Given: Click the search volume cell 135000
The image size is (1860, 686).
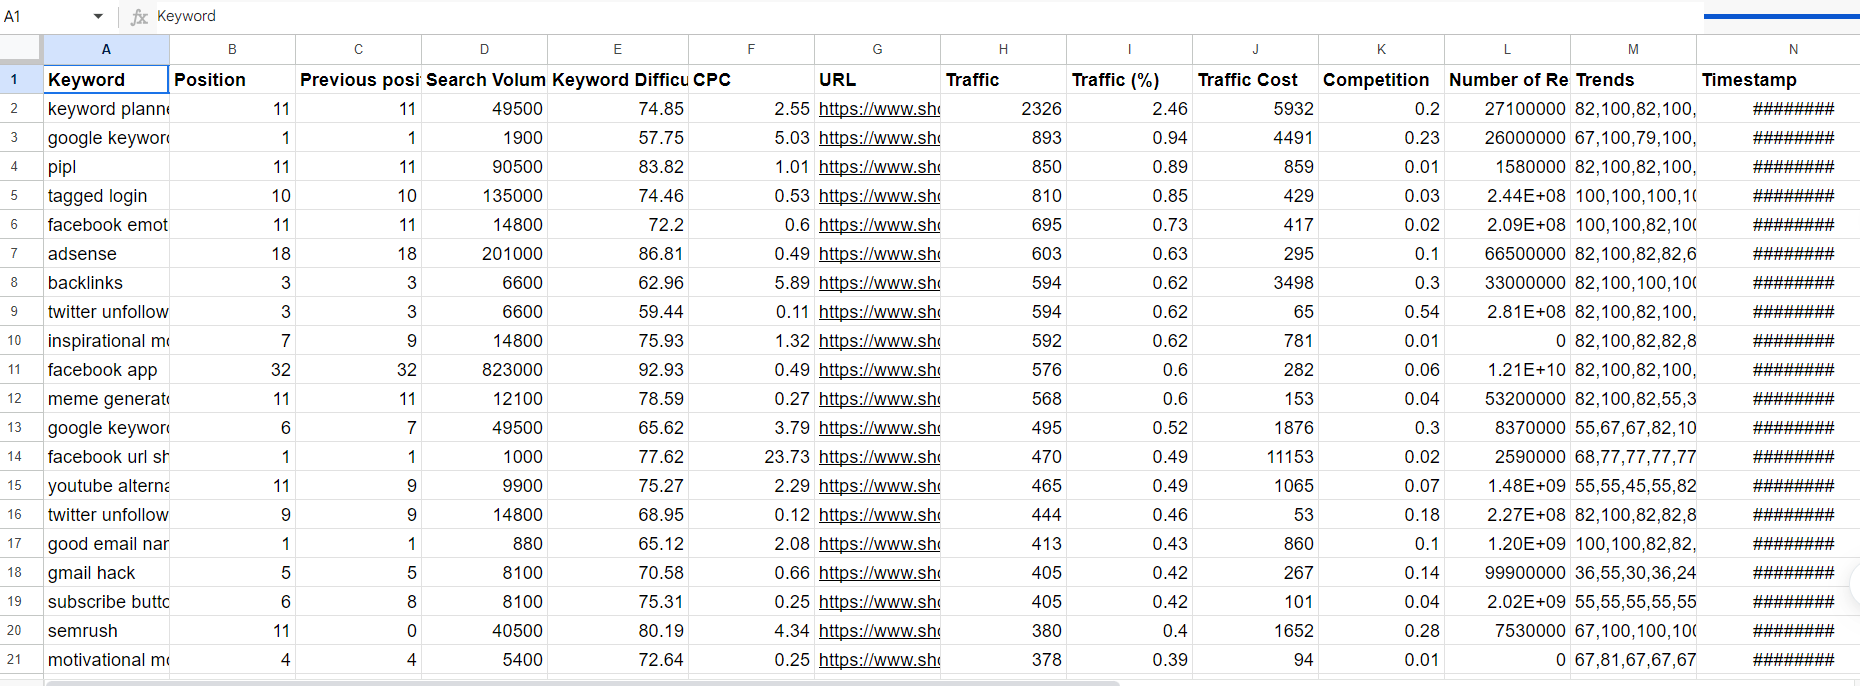Looking at the screenshot, I should point(484,195).
